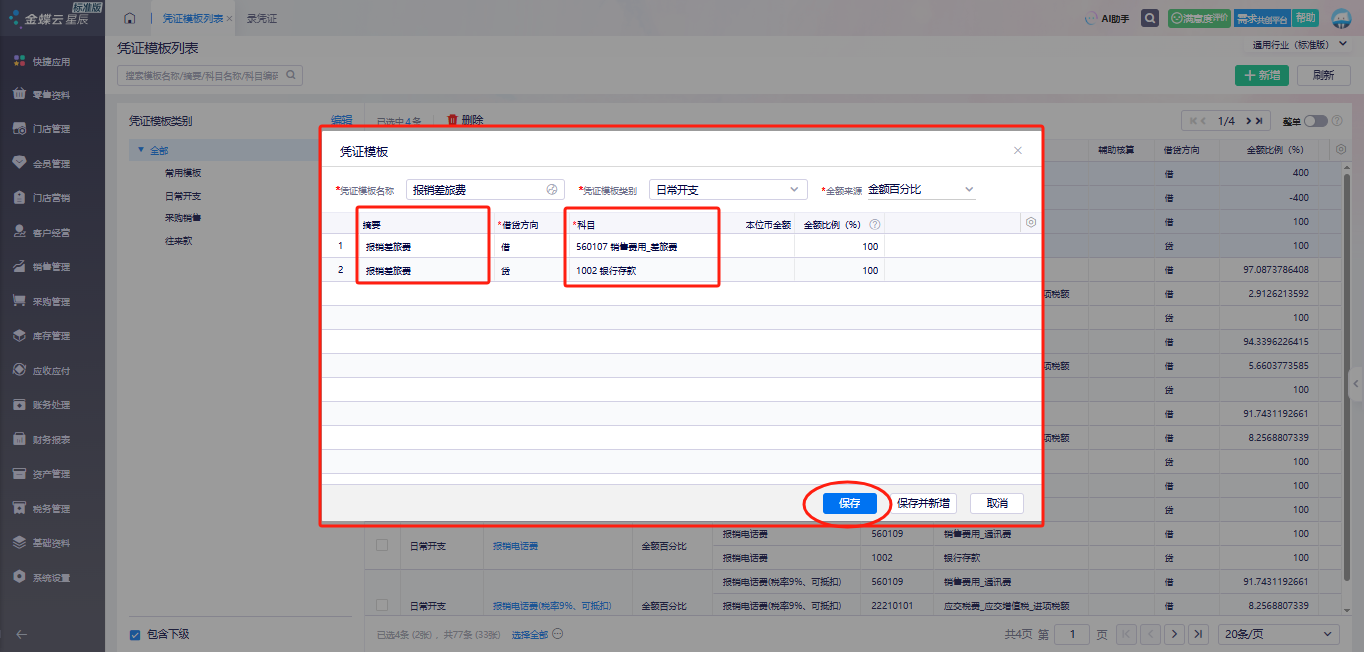Viewport: 1364px width, 652px height.
Task: Open 财务报表 in the left sidebar
Action: [51, 439]
